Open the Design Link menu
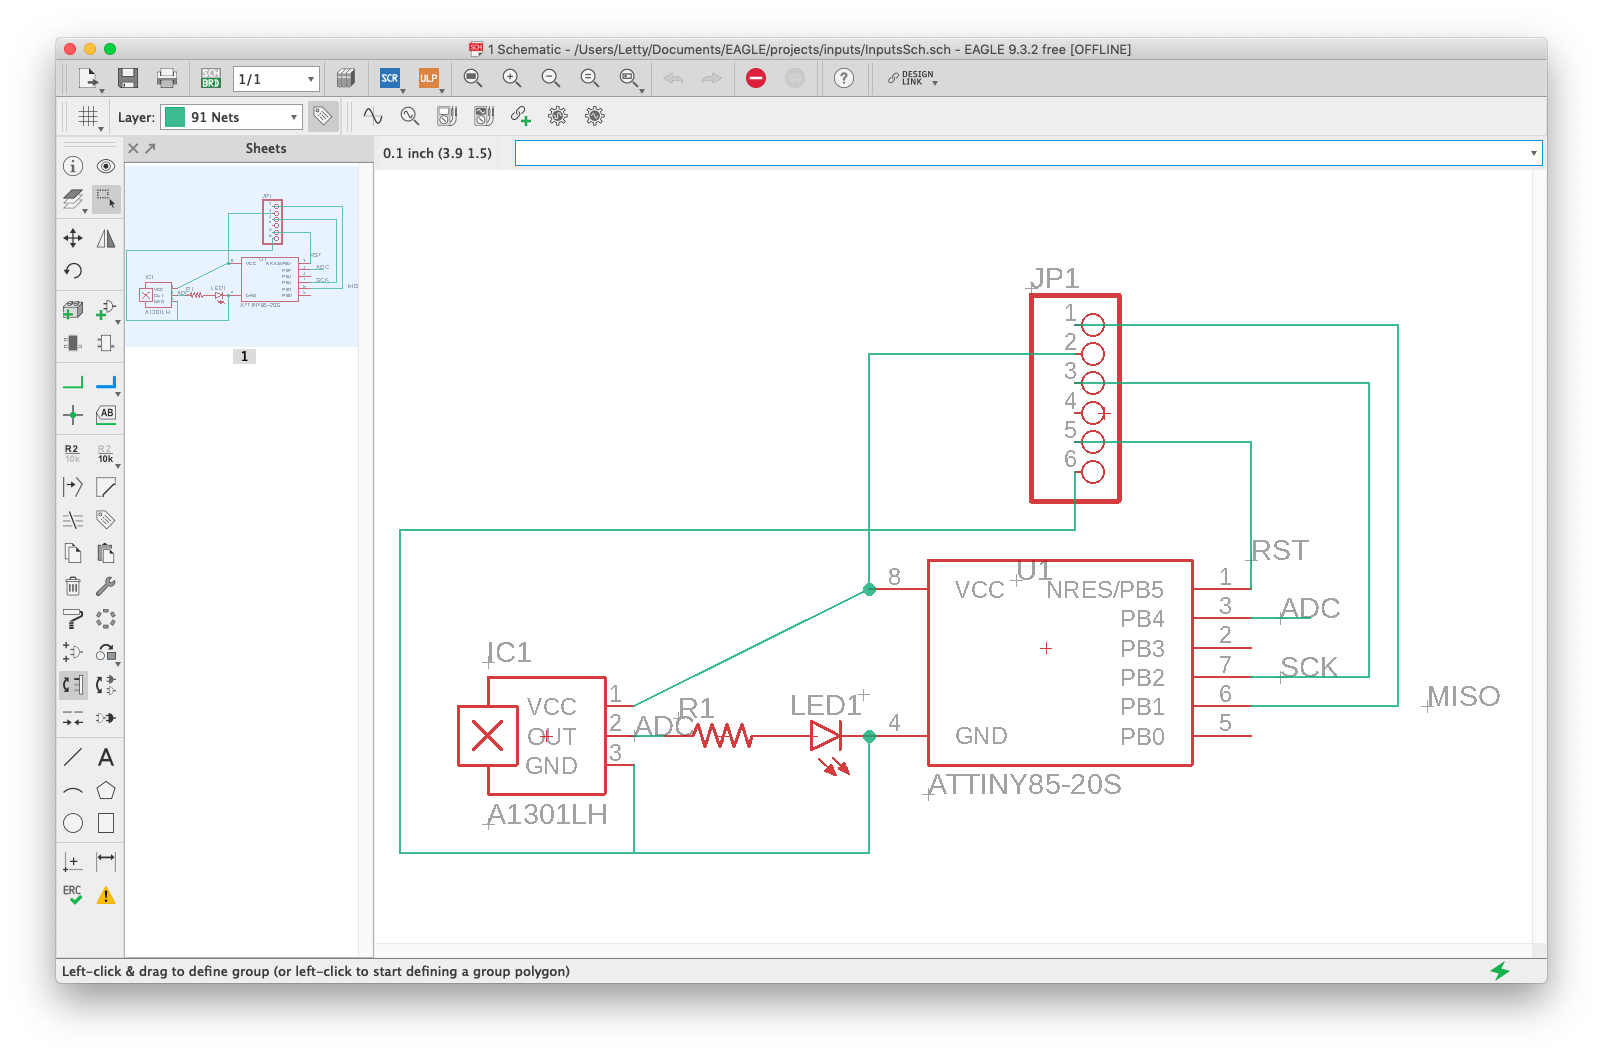 (x=912, y=78)
